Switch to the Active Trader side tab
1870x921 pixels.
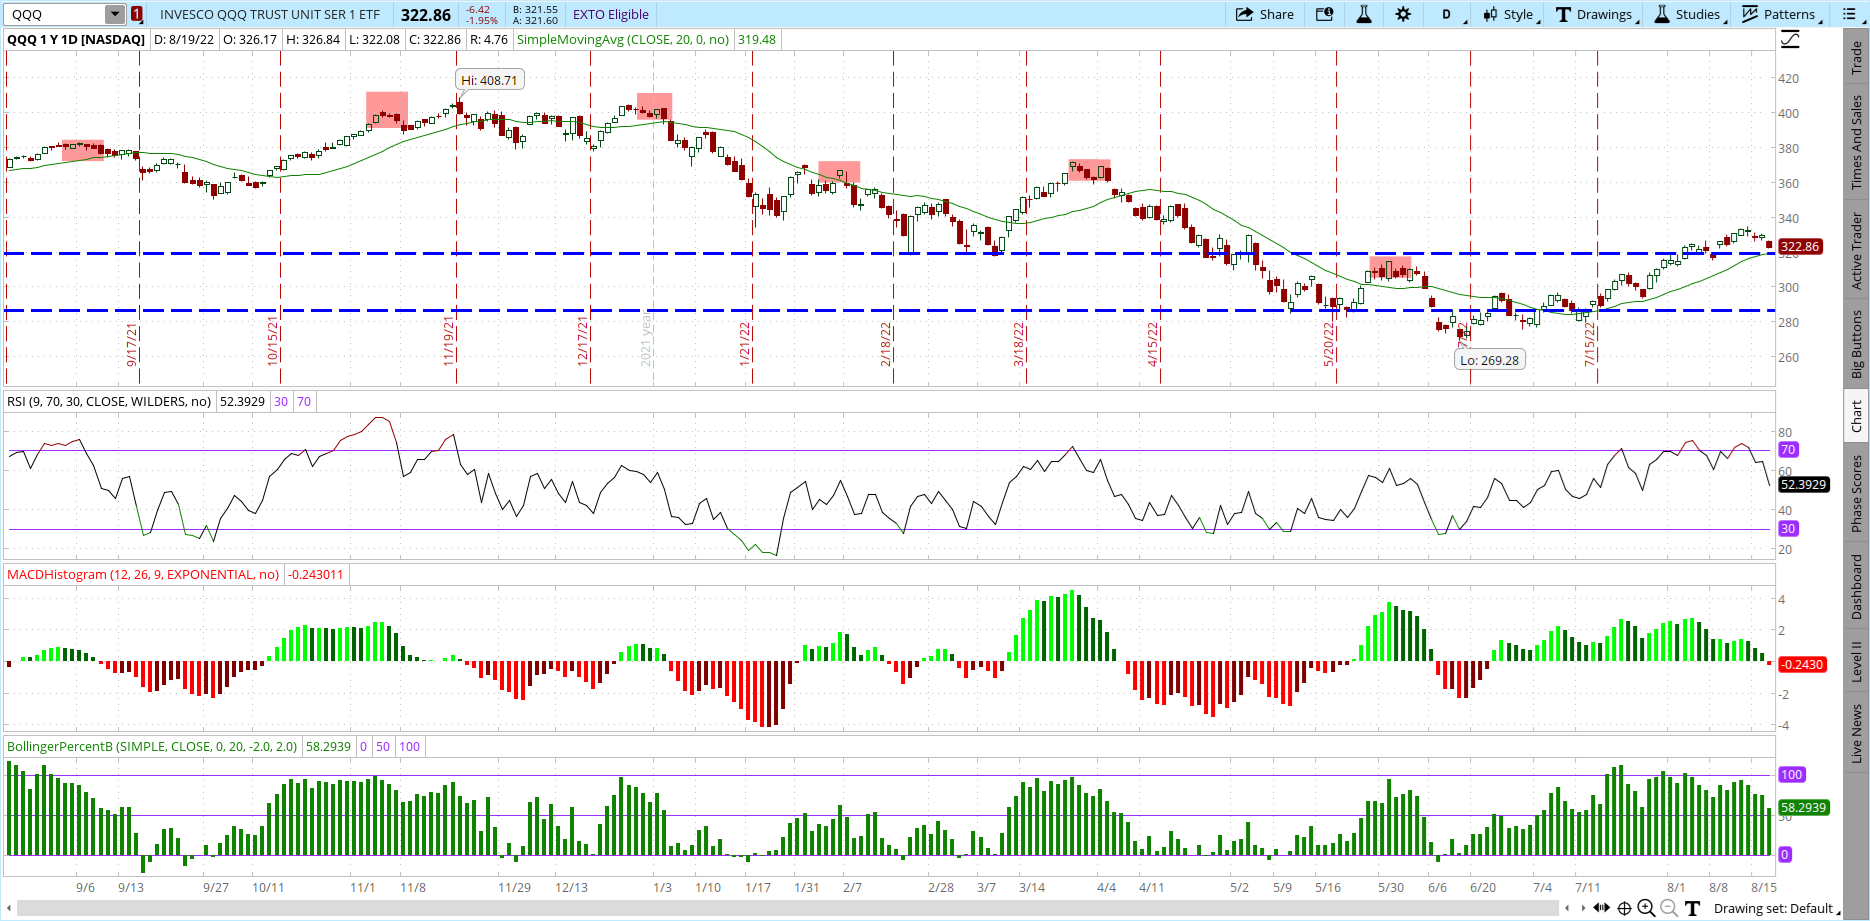[1857, 250]
